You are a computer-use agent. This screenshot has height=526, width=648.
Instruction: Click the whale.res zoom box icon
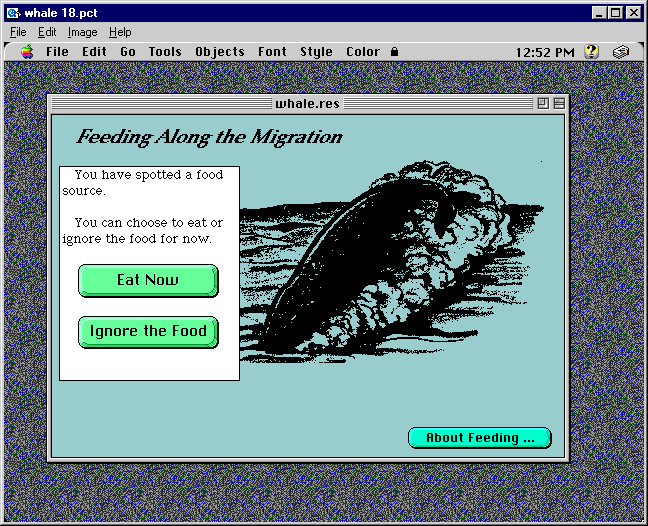tap(543, 103)
